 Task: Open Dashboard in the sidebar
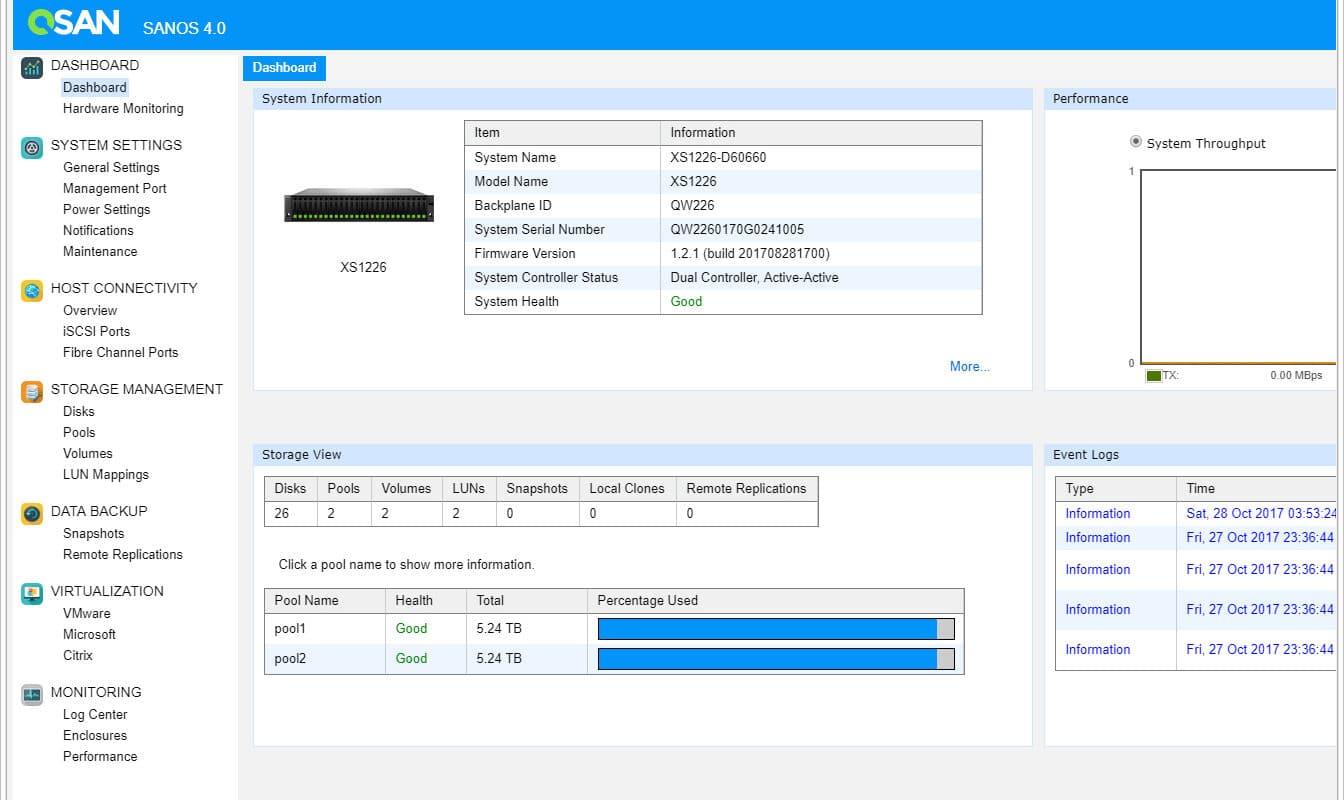[x=95, y=87]
